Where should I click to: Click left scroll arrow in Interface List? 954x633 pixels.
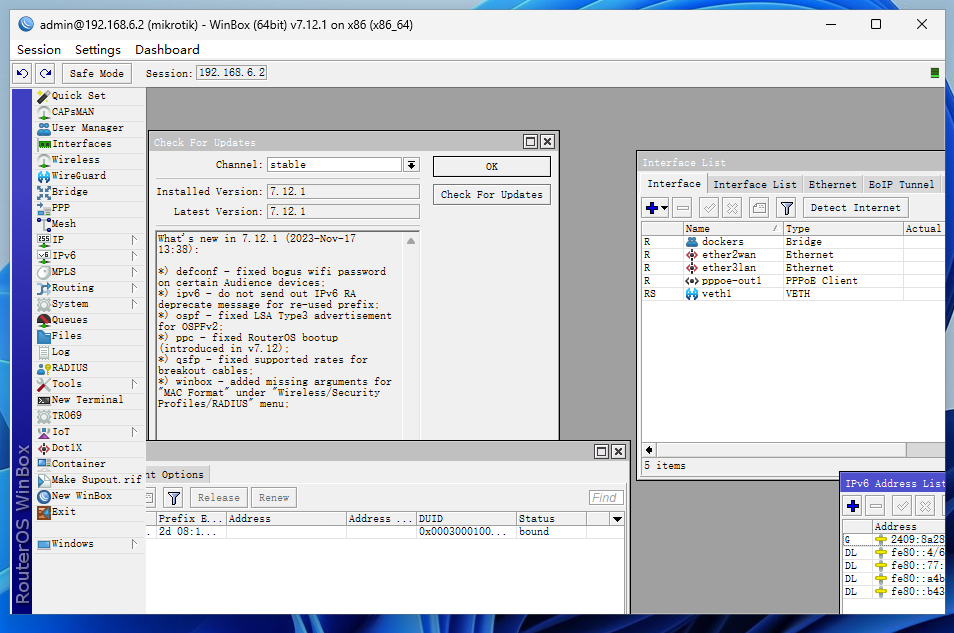tap(649, 450)
